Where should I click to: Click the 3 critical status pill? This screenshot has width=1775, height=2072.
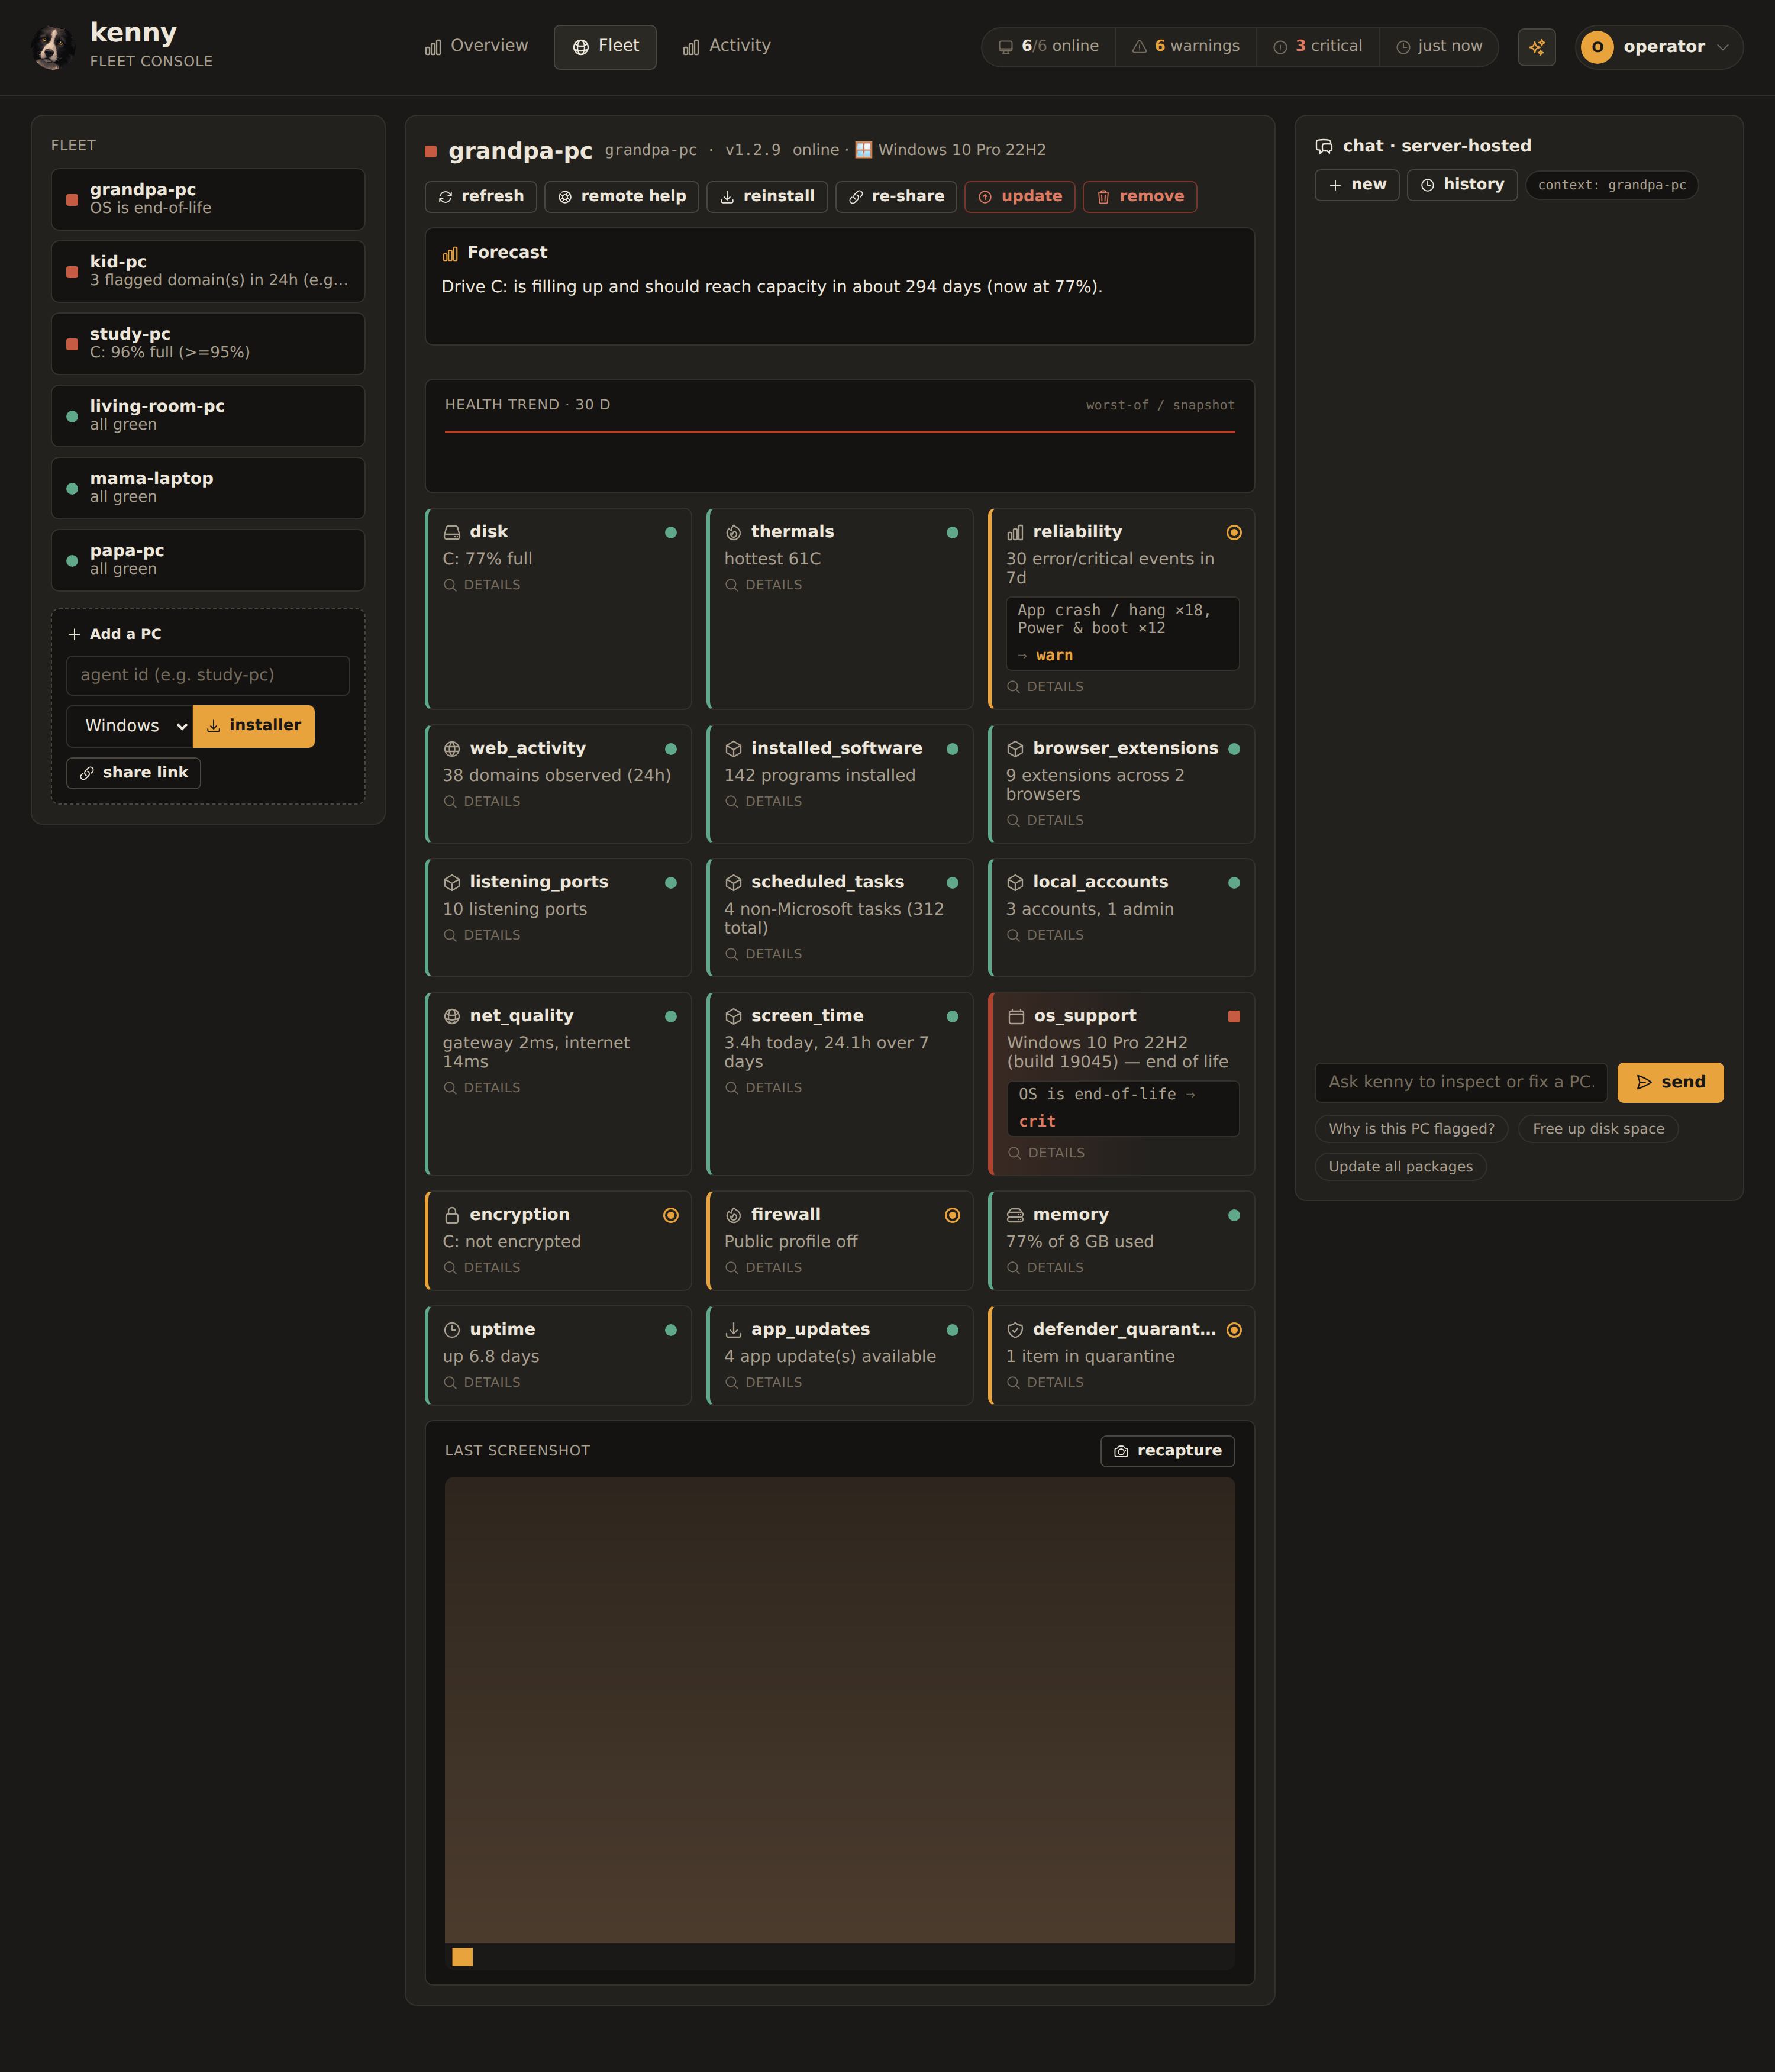(x=1317, y=46)
